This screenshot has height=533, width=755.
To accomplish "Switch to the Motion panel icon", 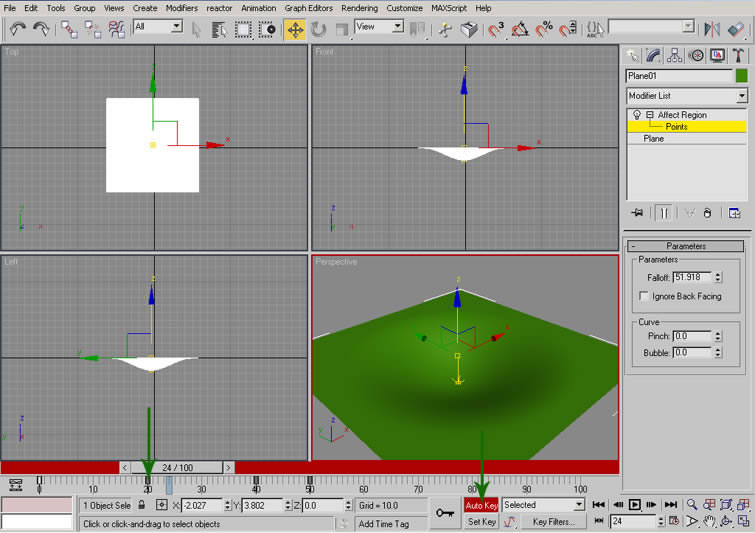I will pos(696,55).
